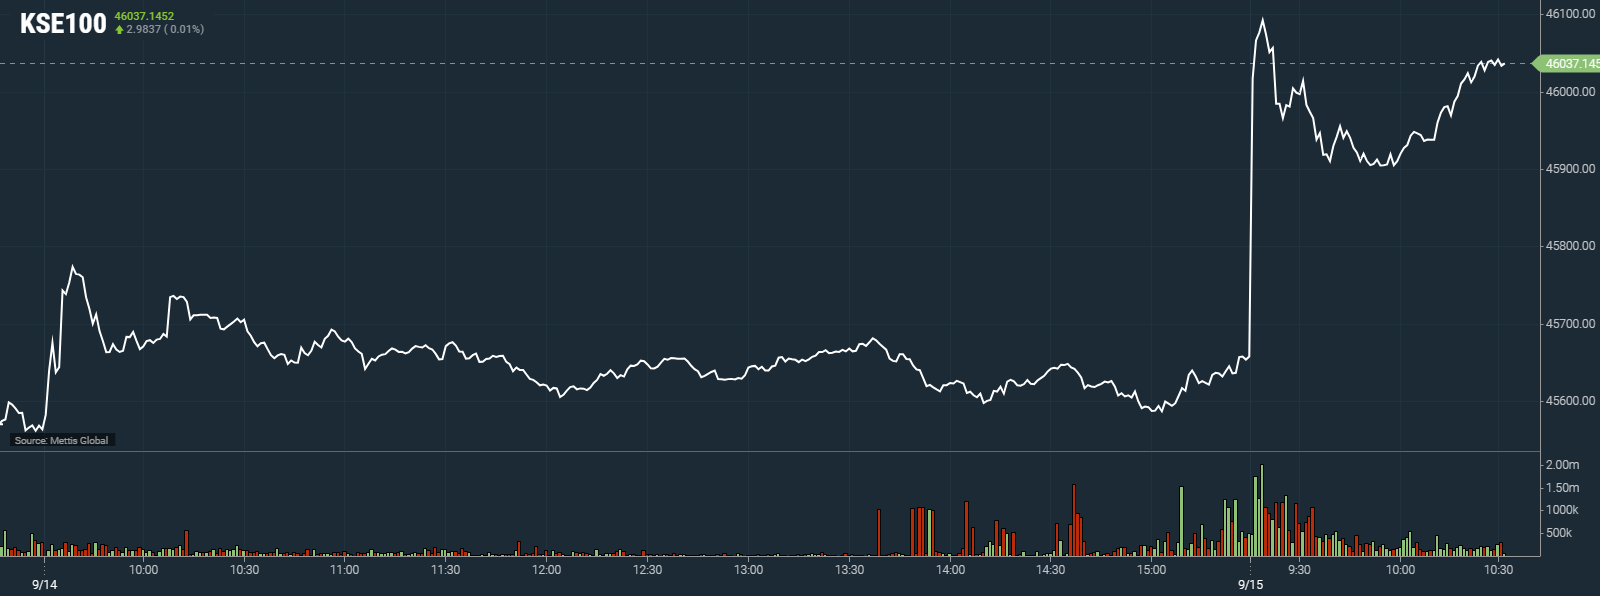Select the 45800.00 price axis label
This screenshot has width=1600, height=596.
[1570, 246]
